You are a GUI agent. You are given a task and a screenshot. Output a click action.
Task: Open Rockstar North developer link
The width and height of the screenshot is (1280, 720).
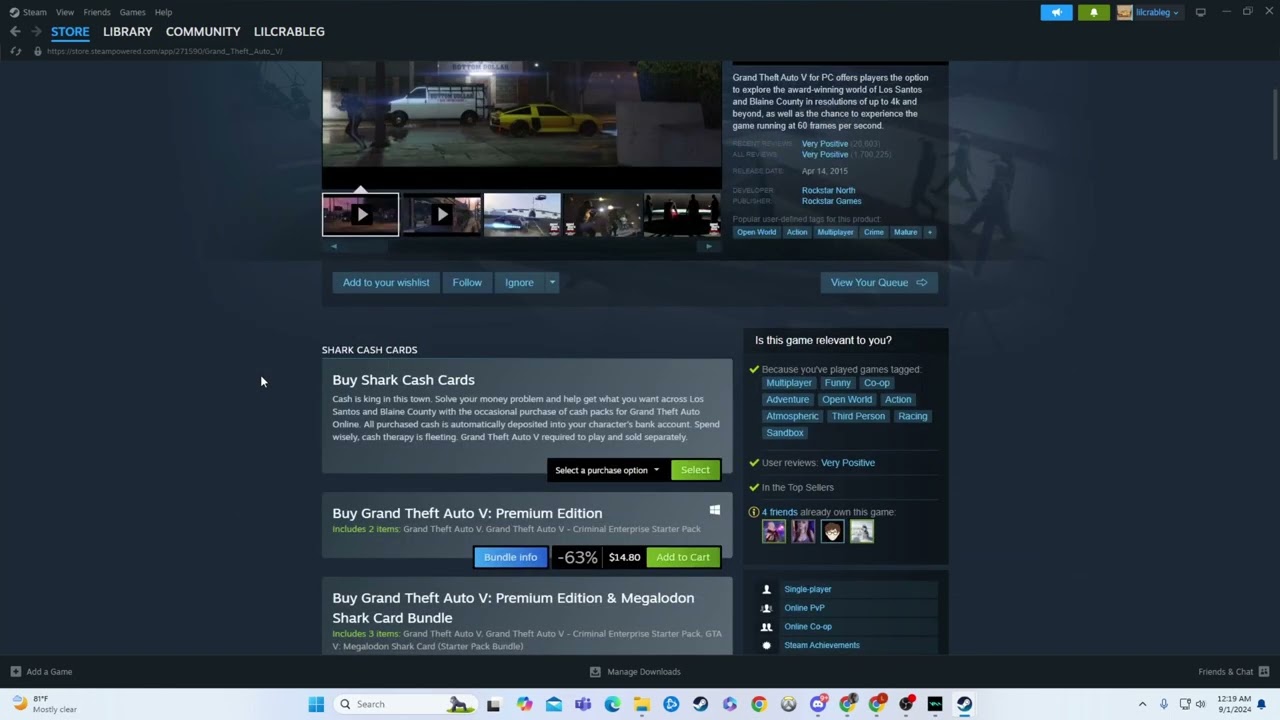(x=828, y=190)
